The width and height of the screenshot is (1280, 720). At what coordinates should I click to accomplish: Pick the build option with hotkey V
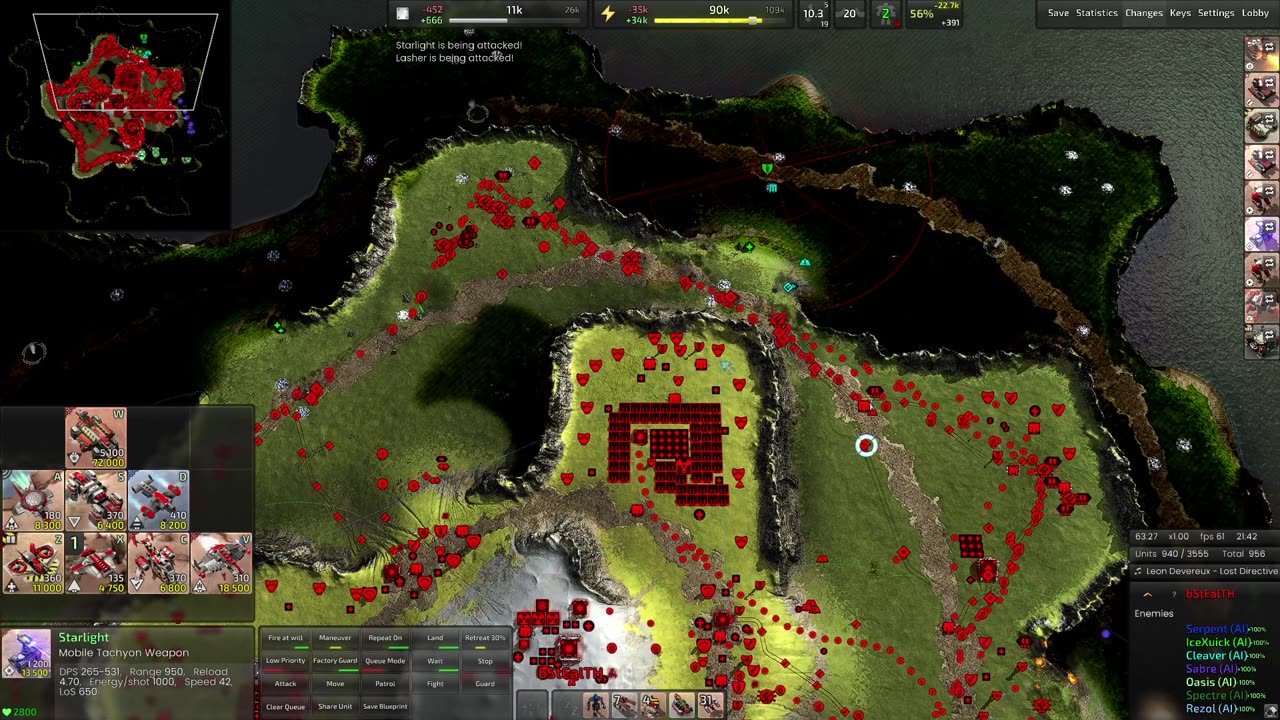(x=222, y=563)
